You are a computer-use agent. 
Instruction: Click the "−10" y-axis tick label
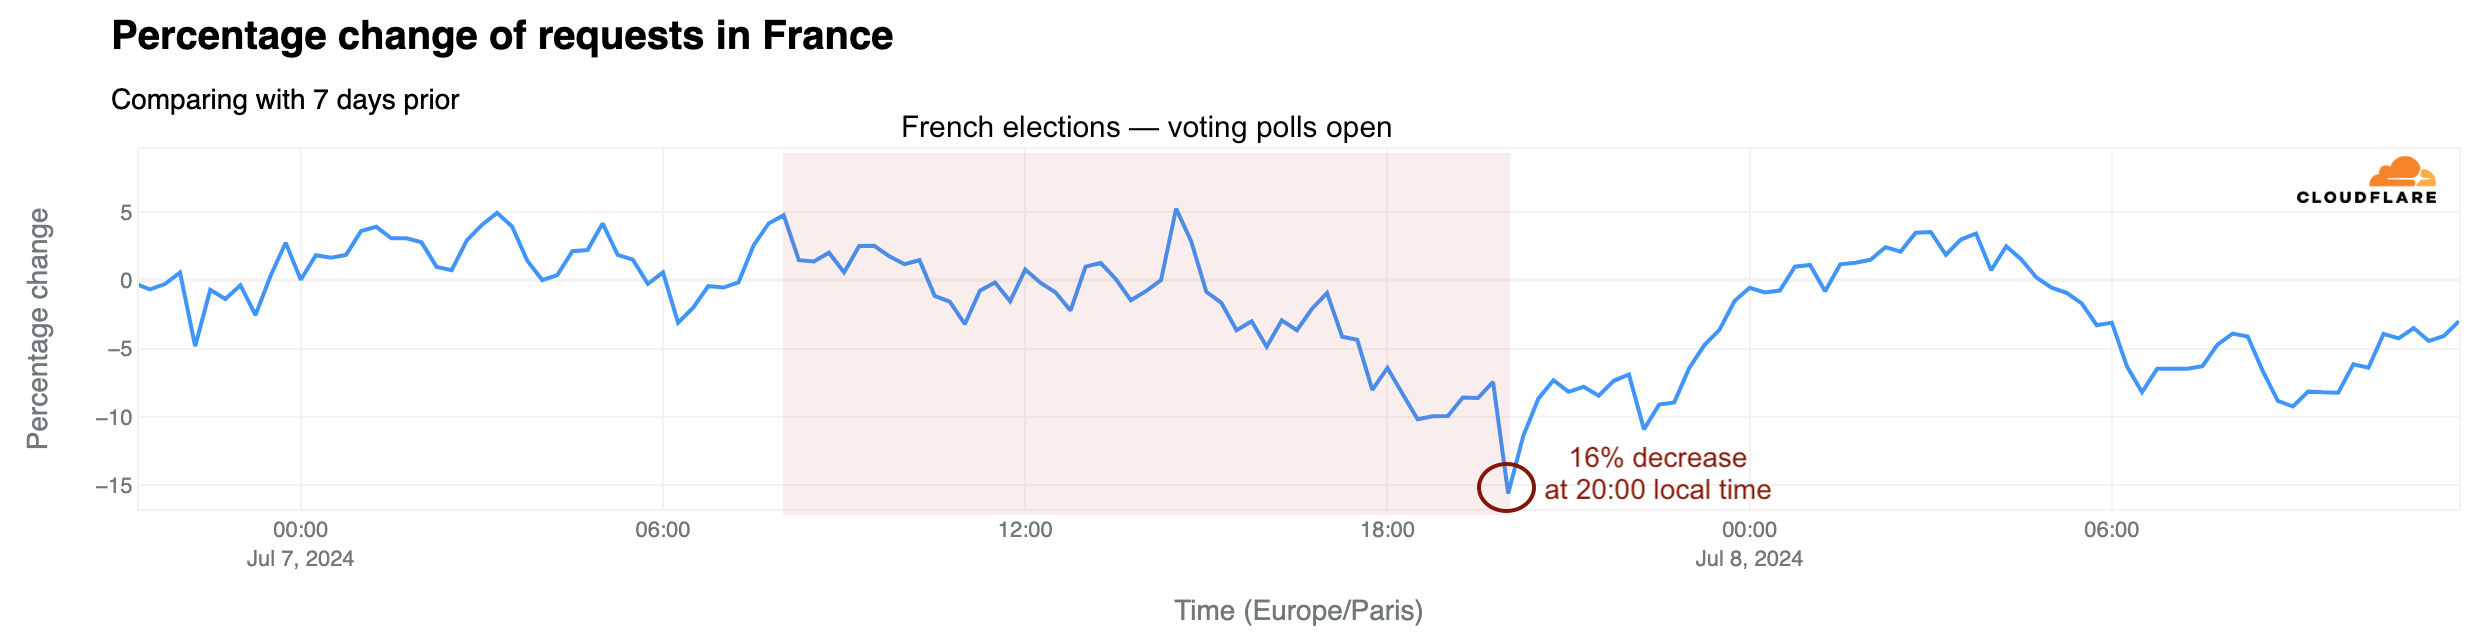click(113, 417)
